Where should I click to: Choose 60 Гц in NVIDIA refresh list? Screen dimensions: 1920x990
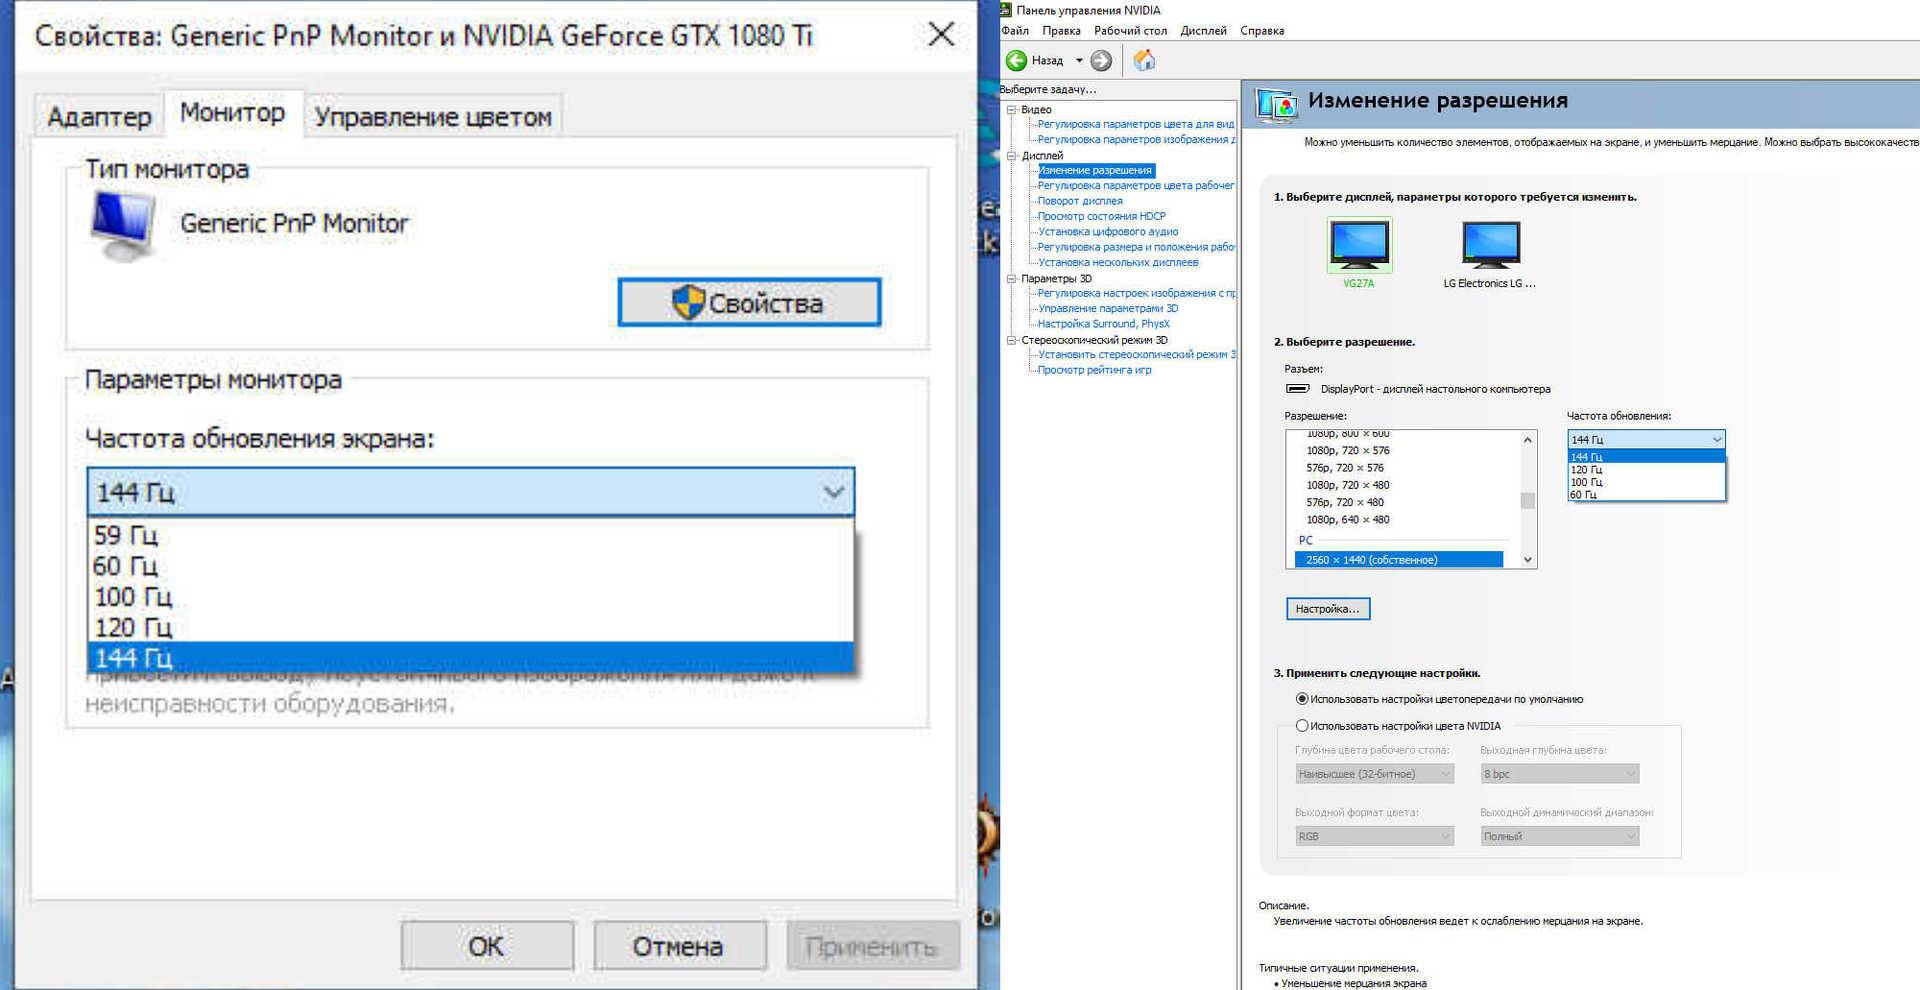(x=1646, y=495)
